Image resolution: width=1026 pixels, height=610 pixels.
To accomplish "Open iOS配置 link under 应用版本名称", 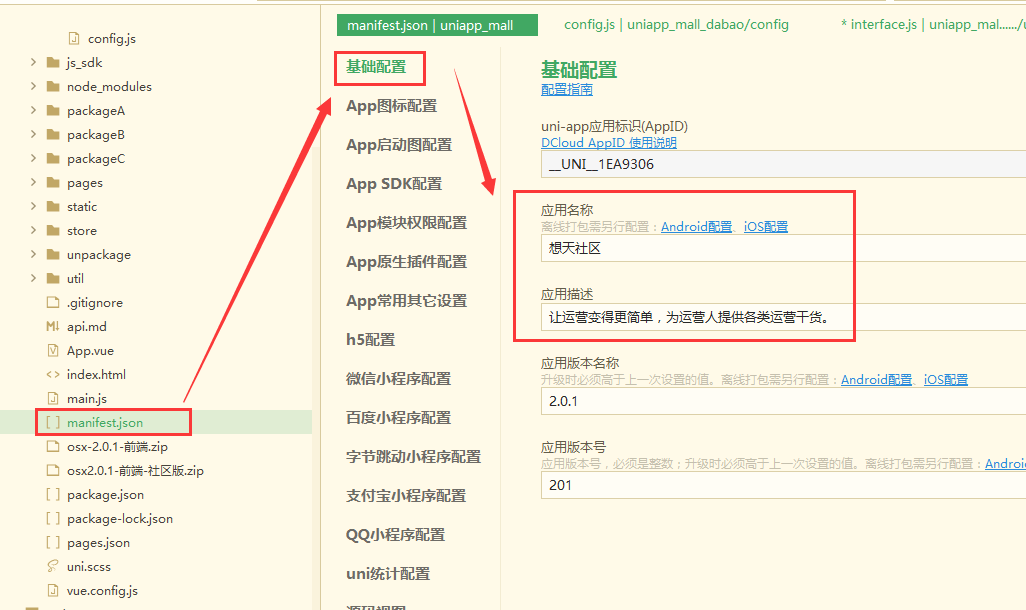I will [946, 380].
